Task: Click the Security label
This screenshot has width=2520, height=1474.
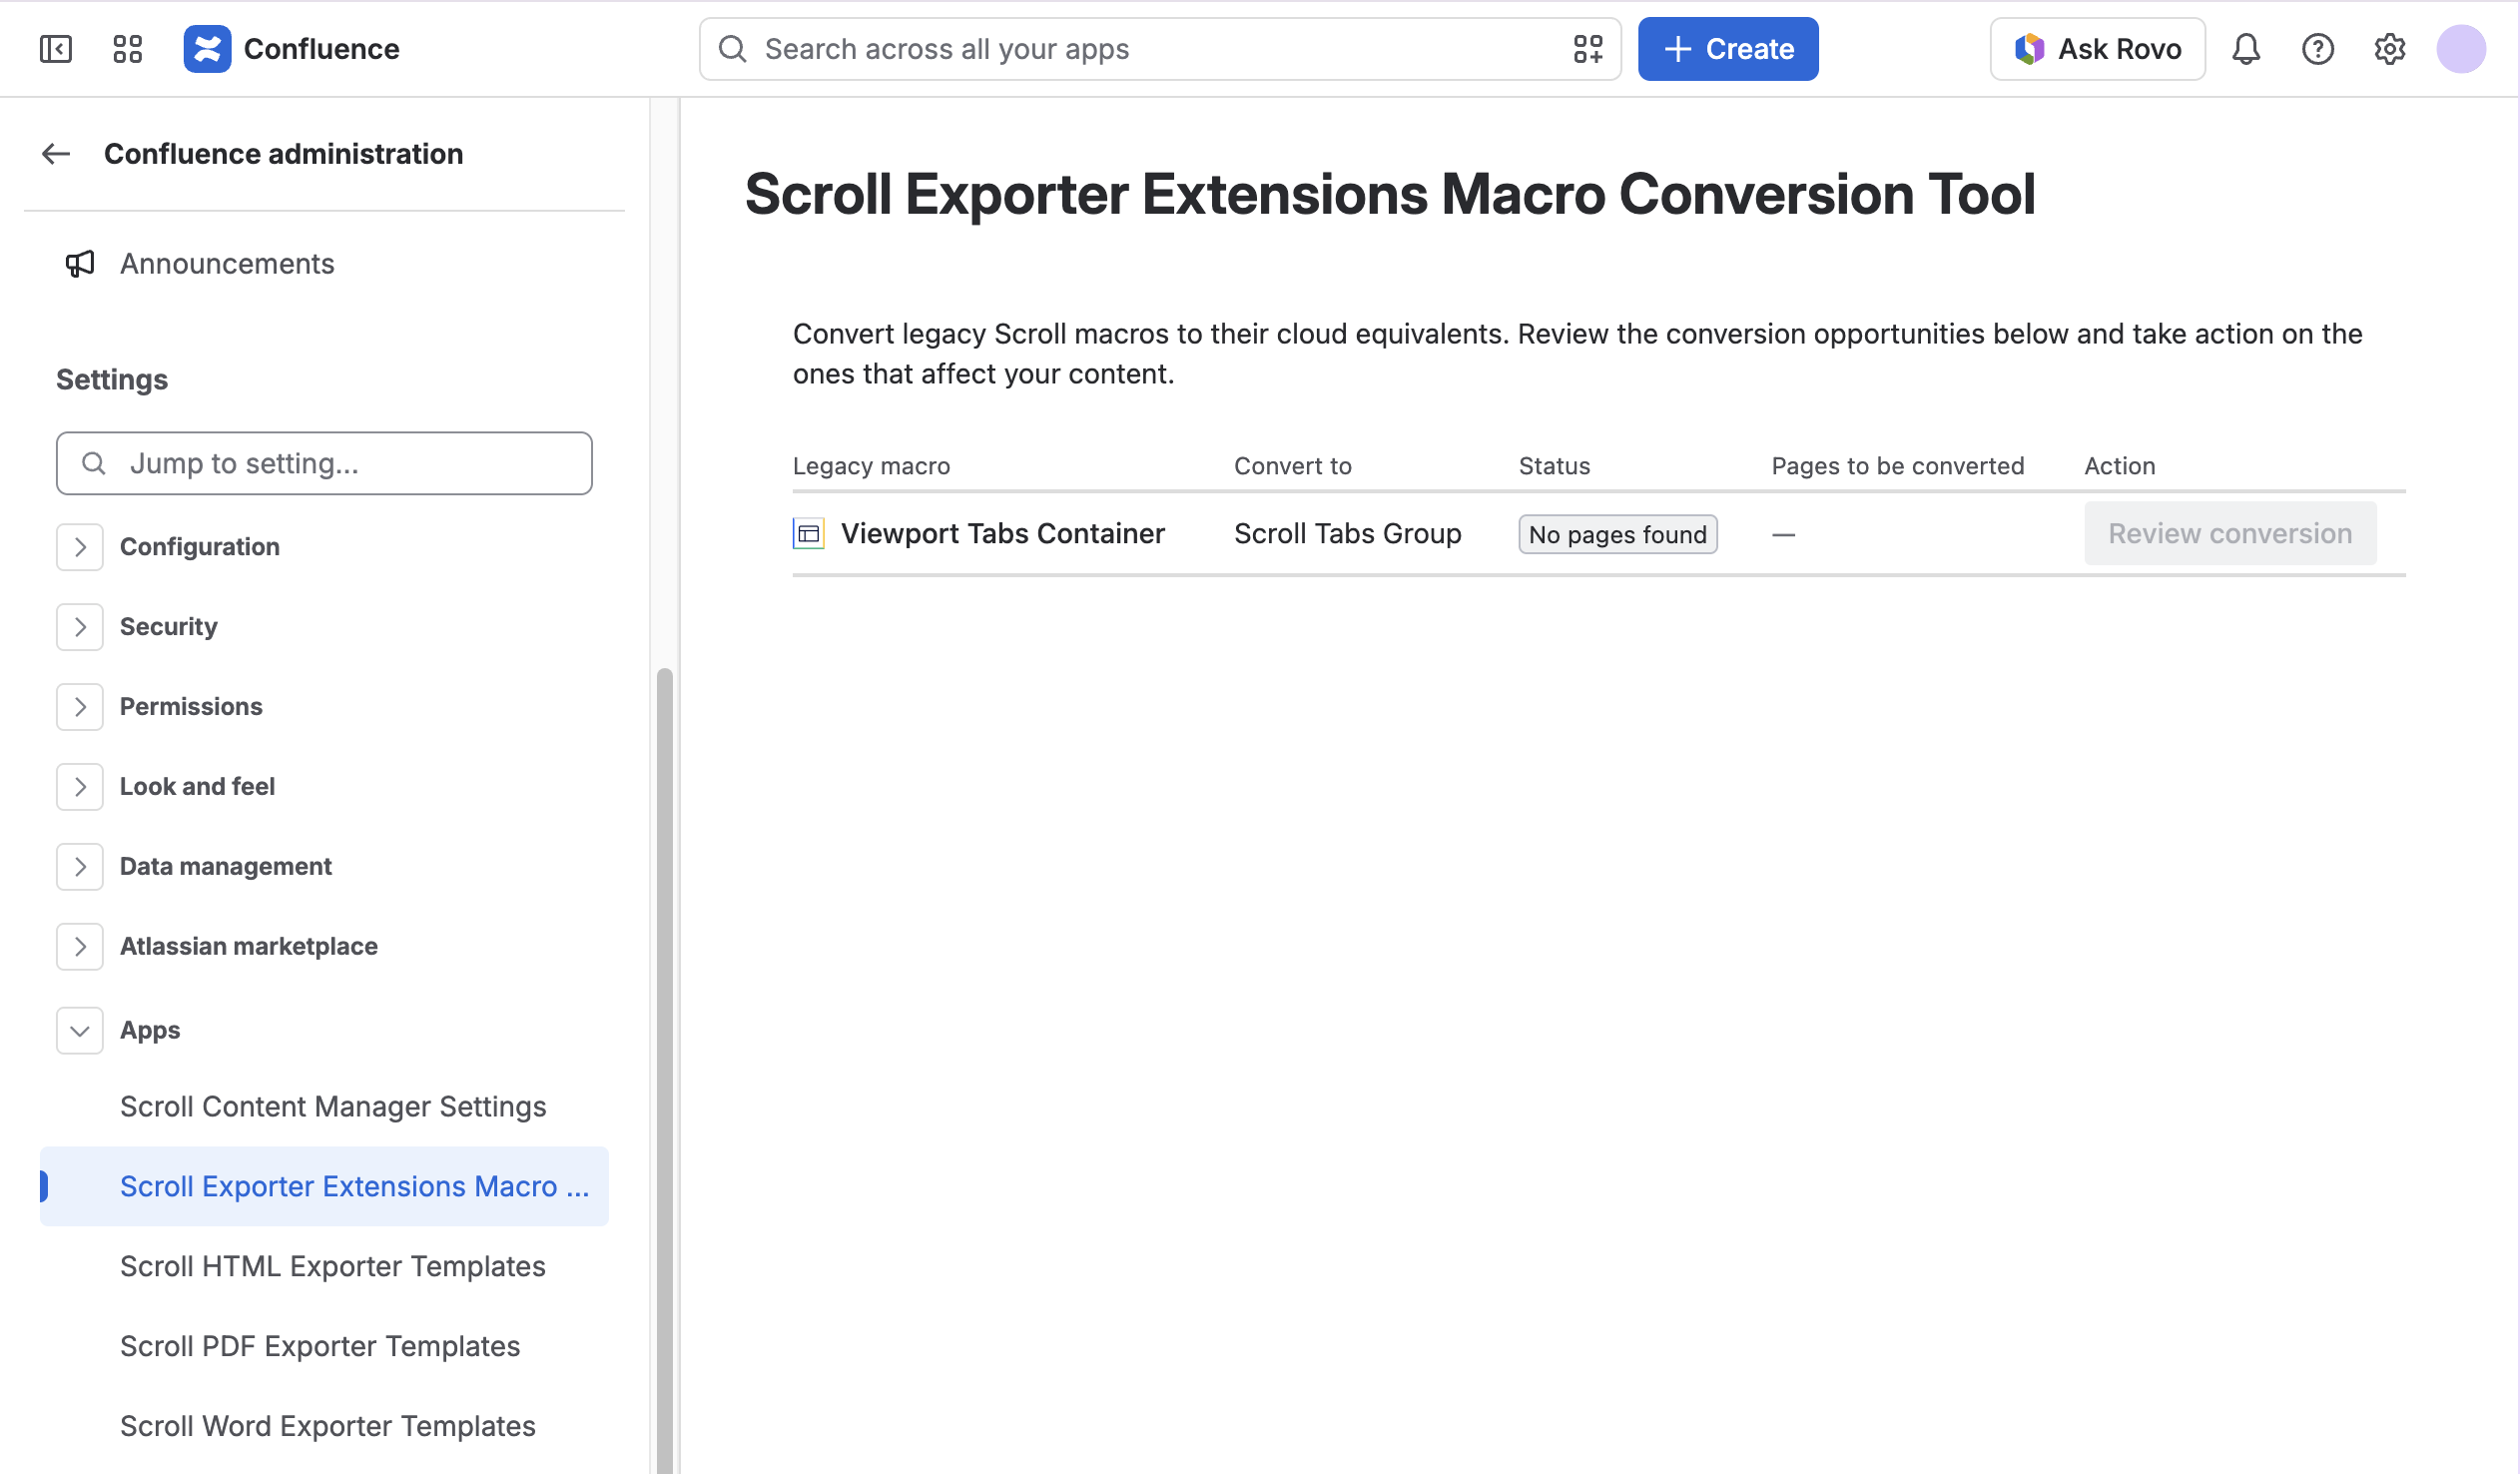Action: click(x=168, y=627)
